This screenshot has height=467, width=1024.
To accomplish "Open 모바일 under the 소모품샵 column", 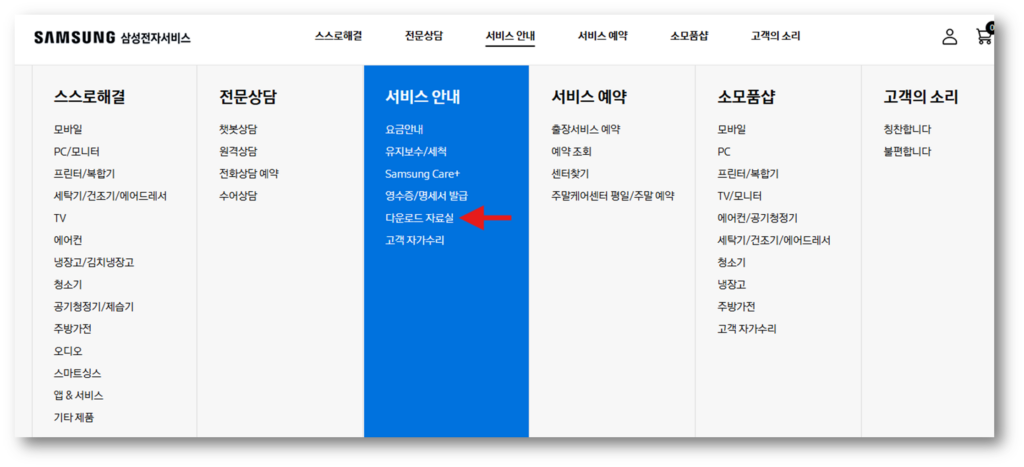I will pos(731,129).
